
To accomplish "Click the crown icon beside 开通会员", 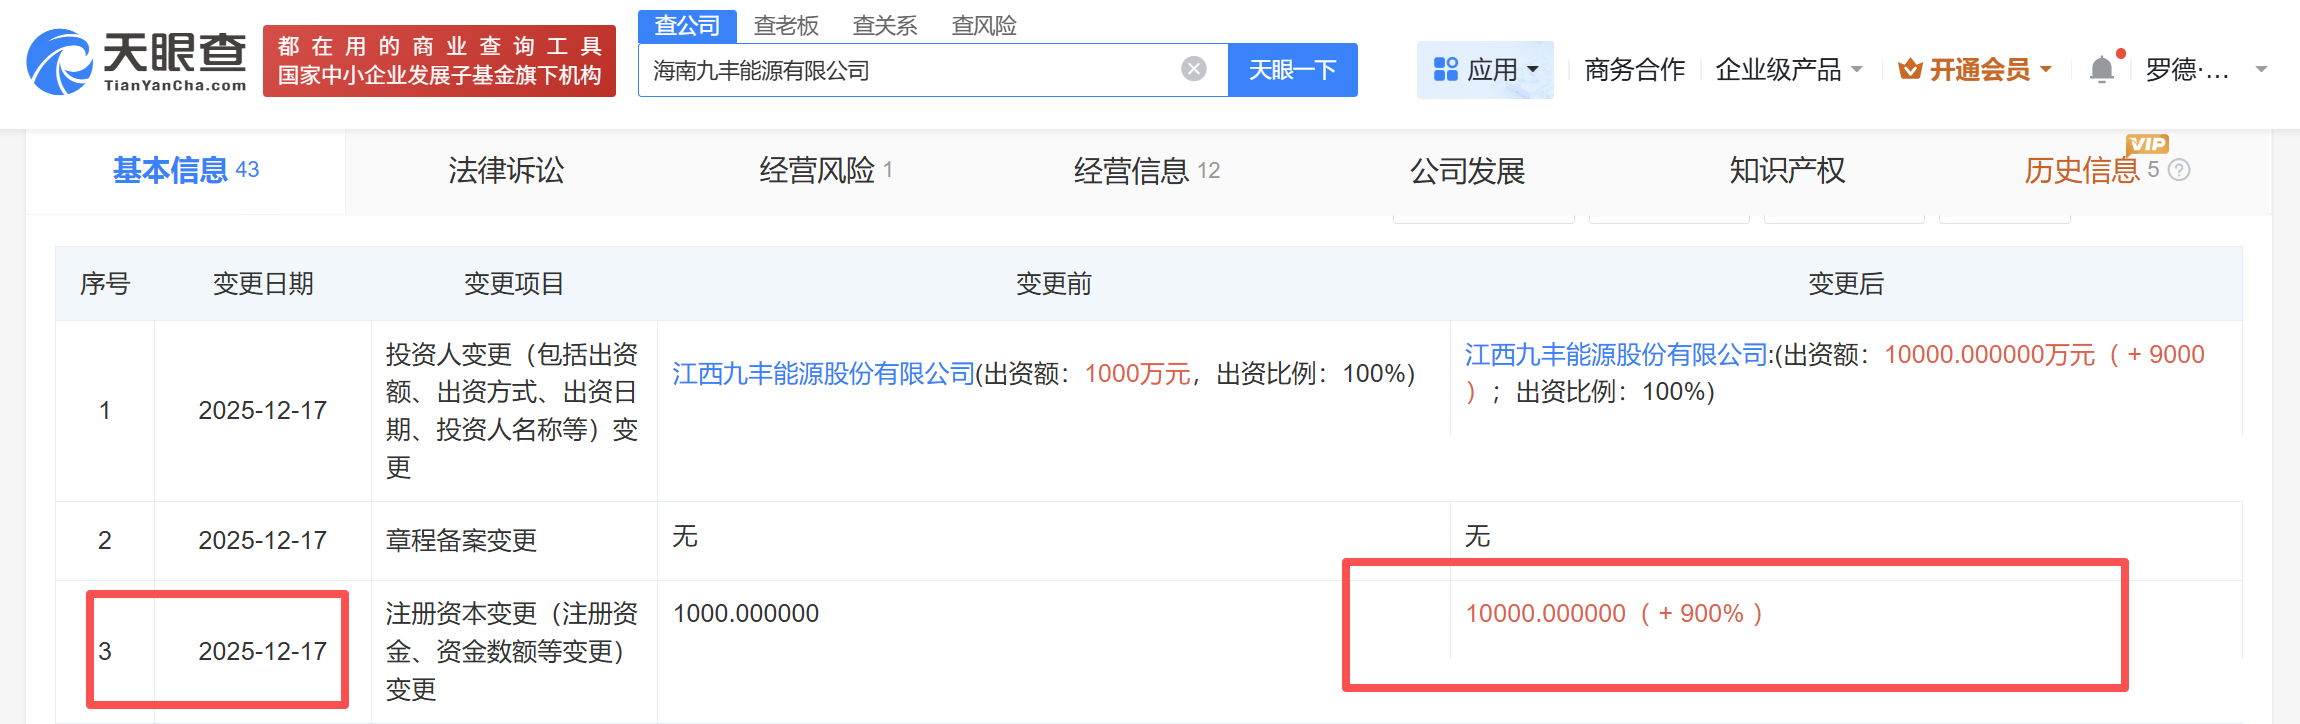I will pyautogui.click(x=1910, y=69).
